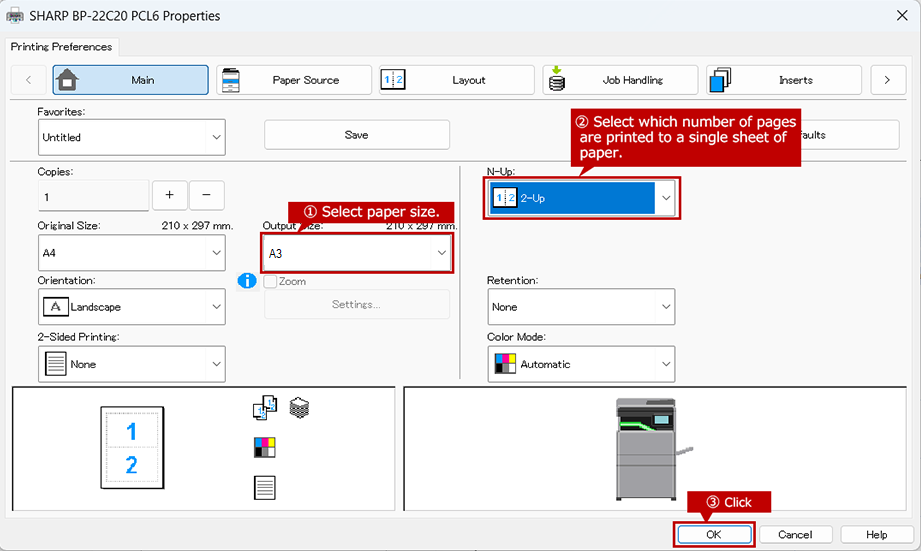921x551 pixels.
Task: Click the stacked paper icon in preview
Action: point(300,408)
